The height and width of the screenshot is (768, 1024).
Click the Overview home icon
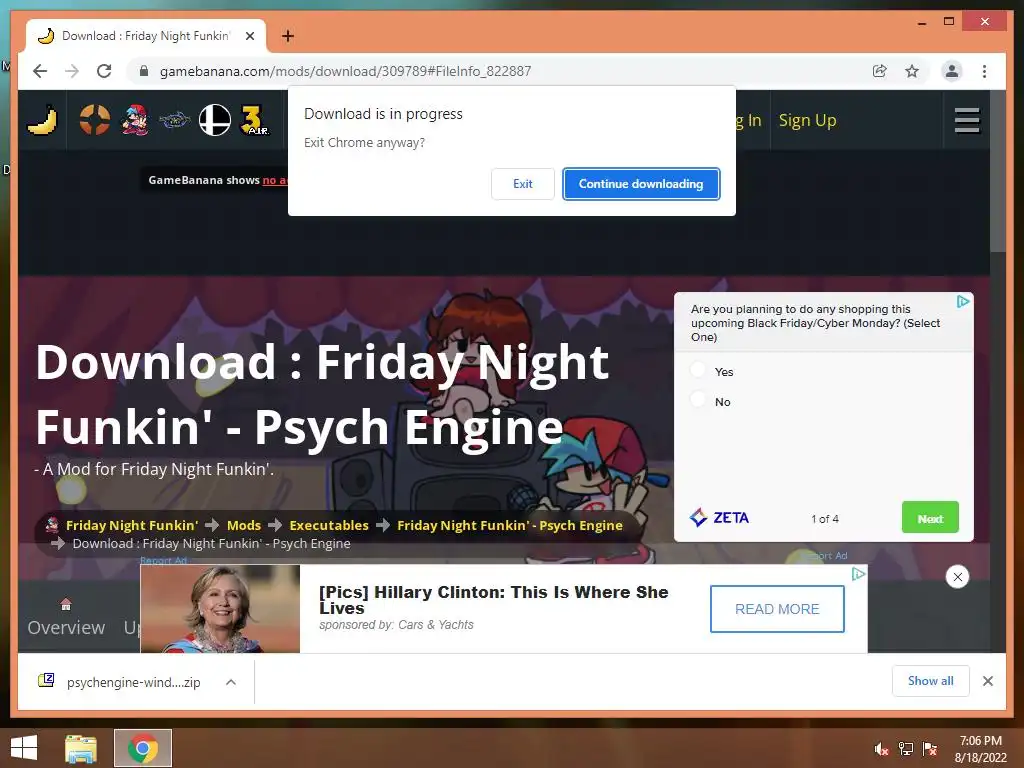tap(66, 604)
